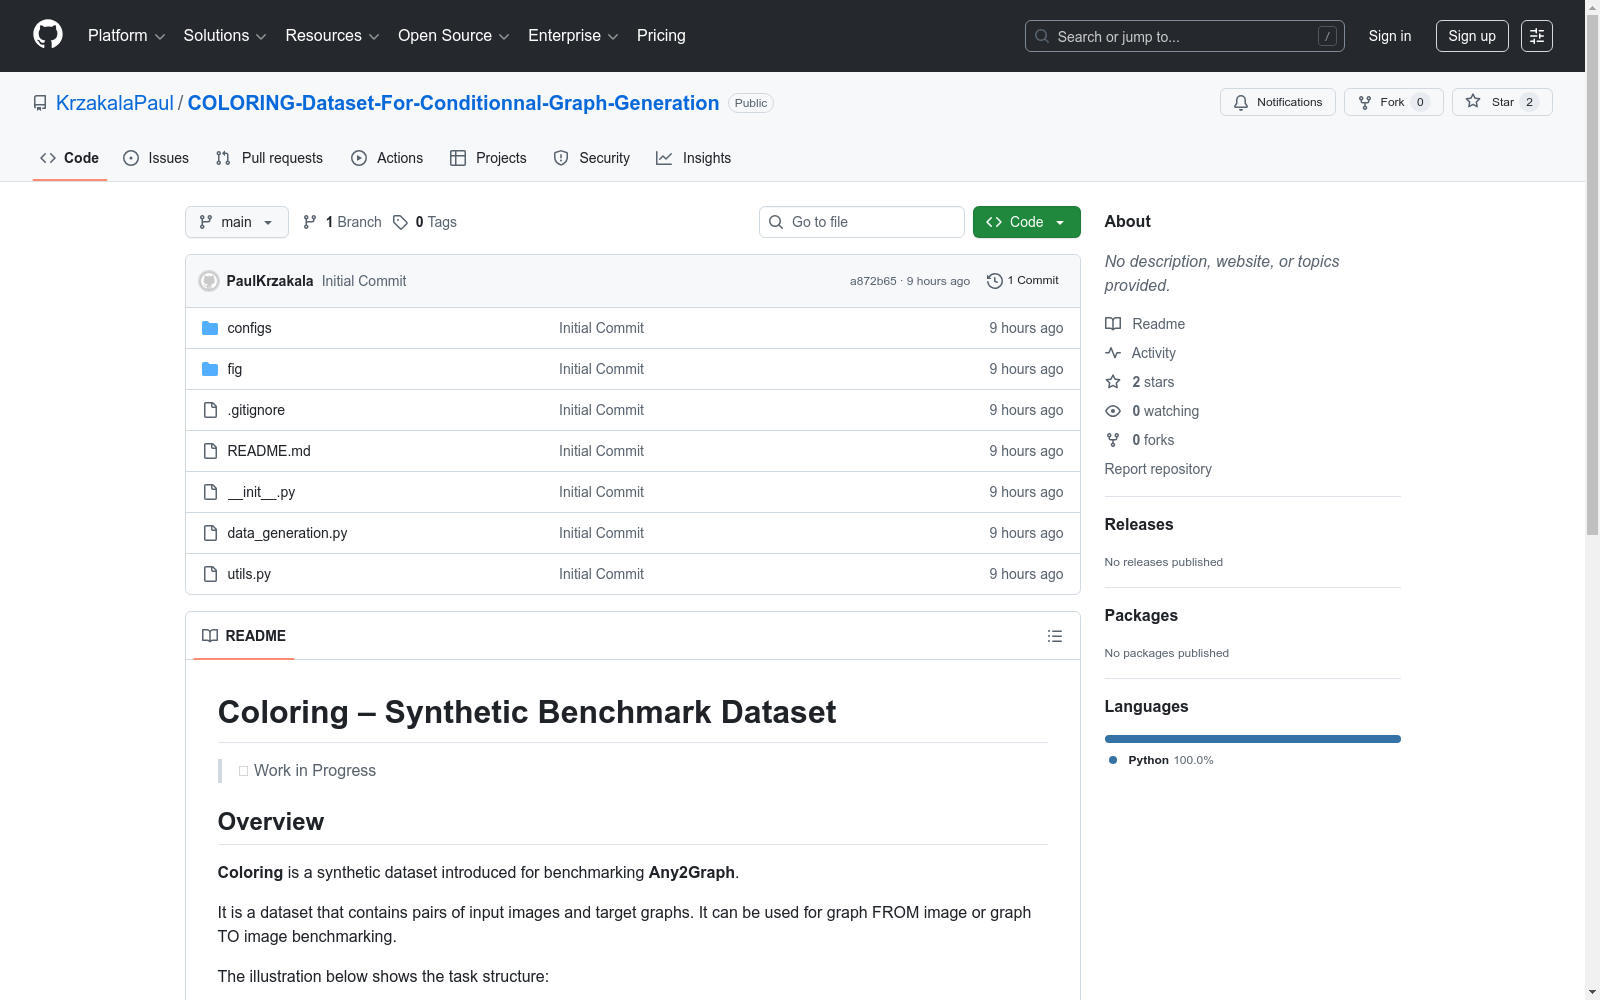The image size is (1600, 1000).
Task: Open the data_generation.py file
Action: click(x=287, y=533)
